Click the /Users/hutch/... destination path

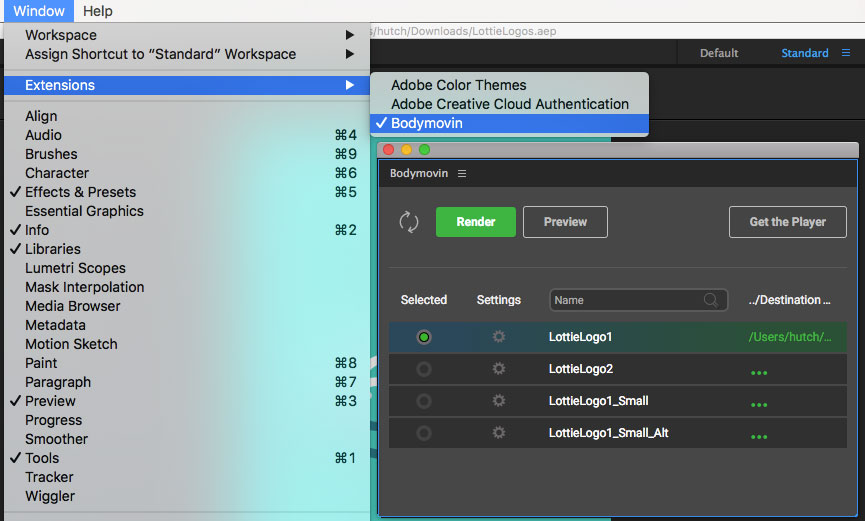[x=790, y=337]
